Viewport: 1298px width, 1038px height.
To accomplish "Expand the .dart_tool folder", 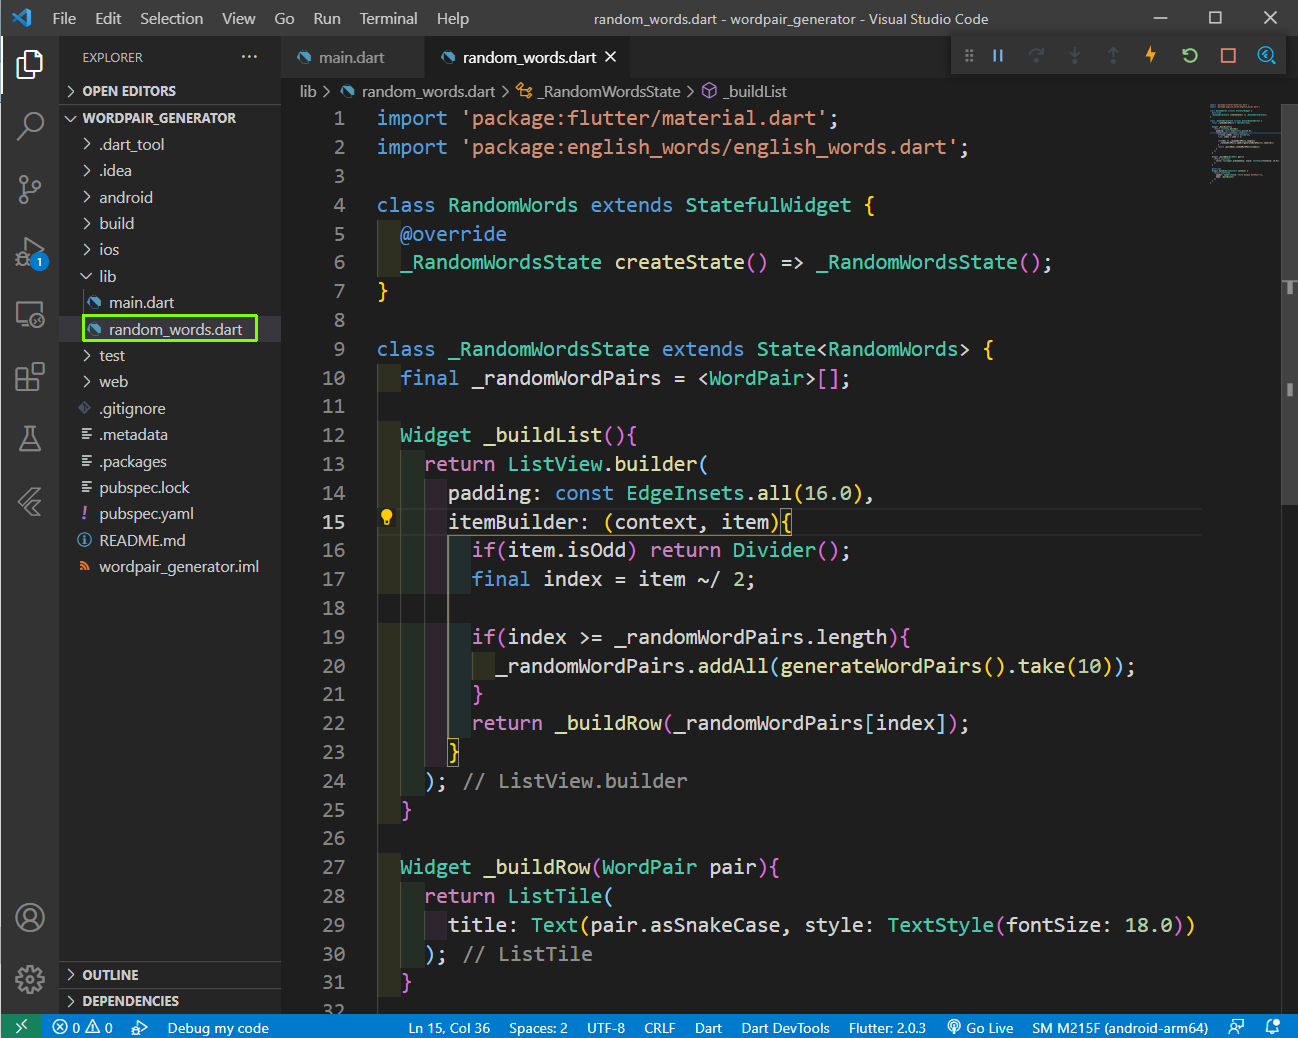I will (170, 144).
